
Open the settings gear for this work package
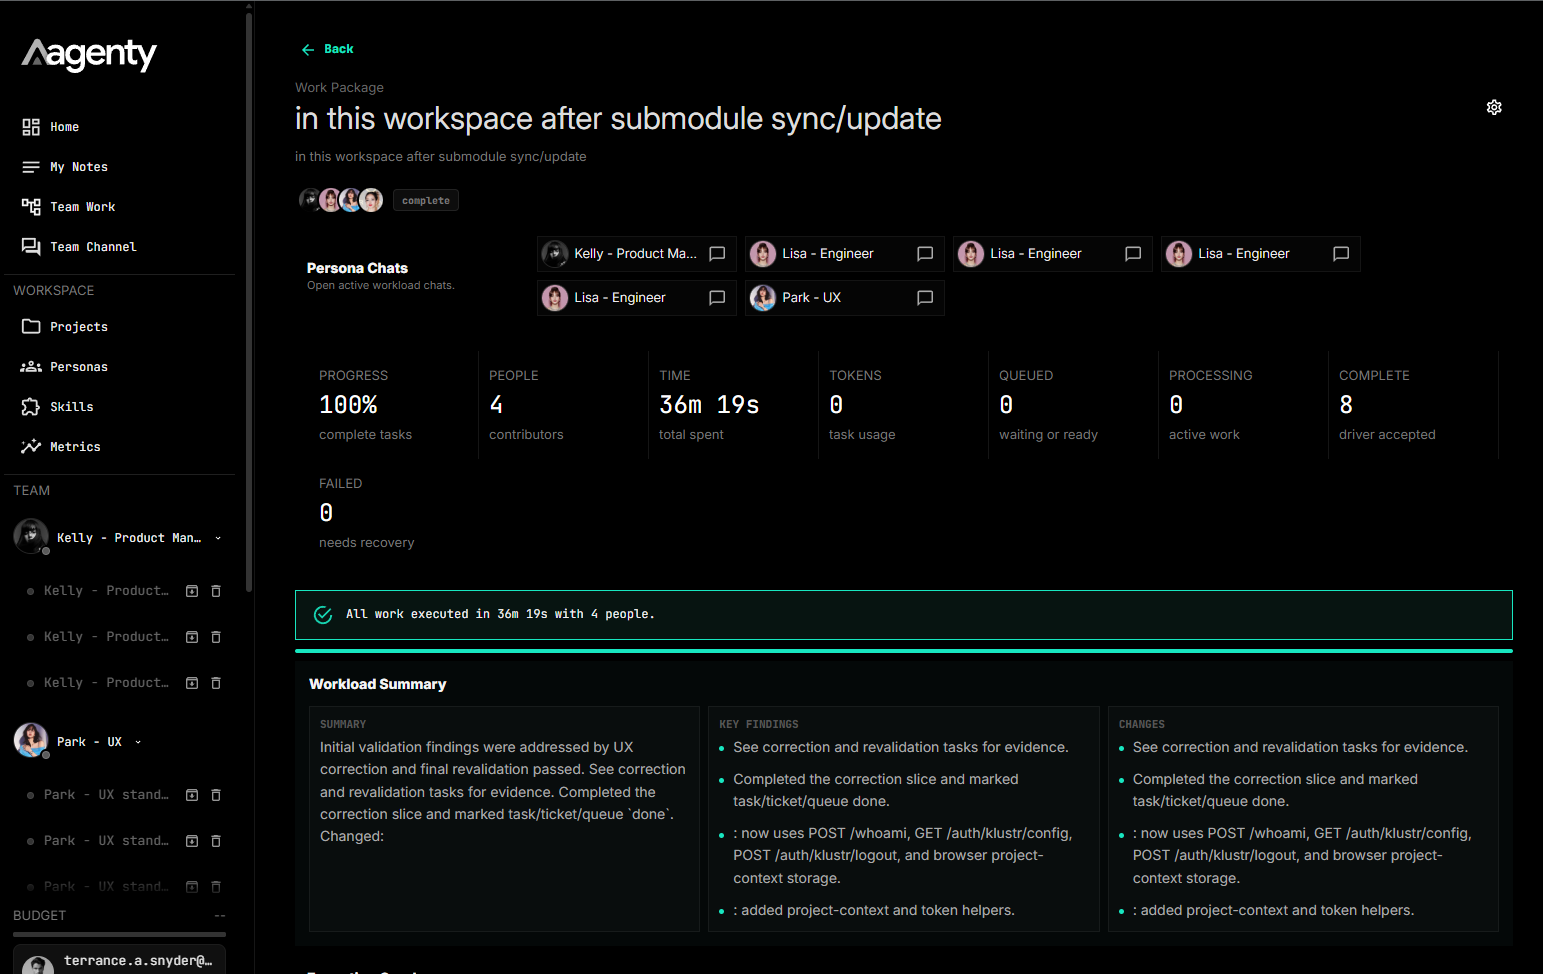[1494, 107]
